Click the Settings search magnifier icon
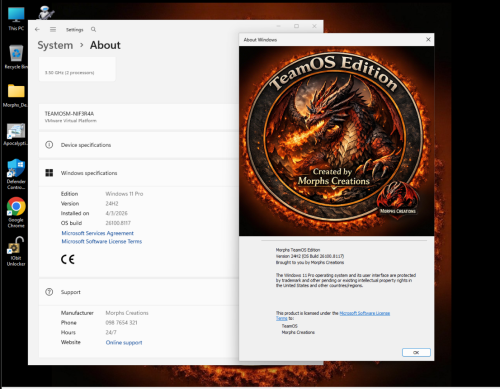This screenshot has height=389, width=500. pos(93,29)
